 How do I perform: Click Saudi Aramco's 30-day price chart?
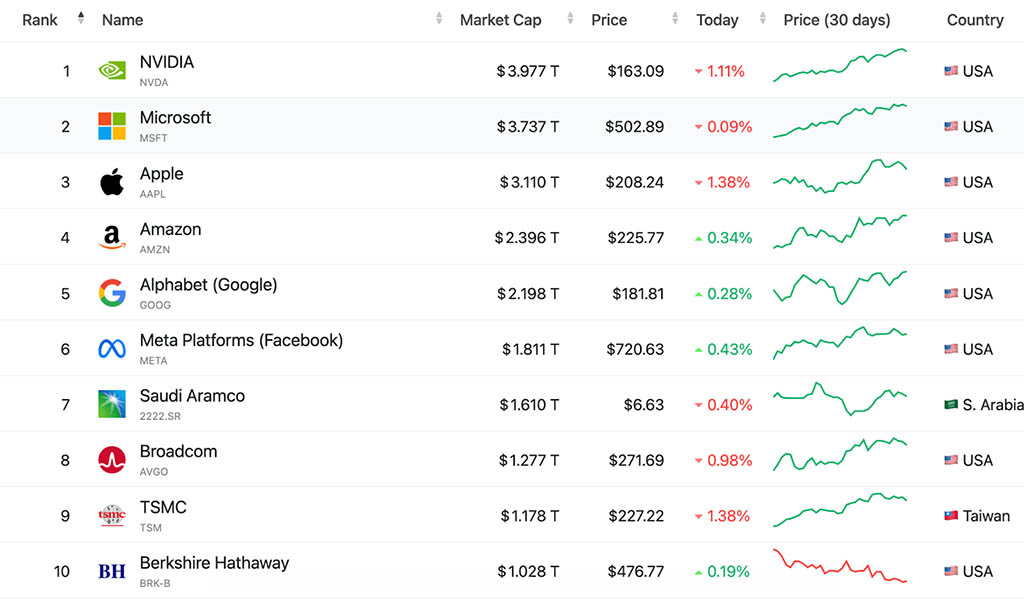[x=840, y=399]
